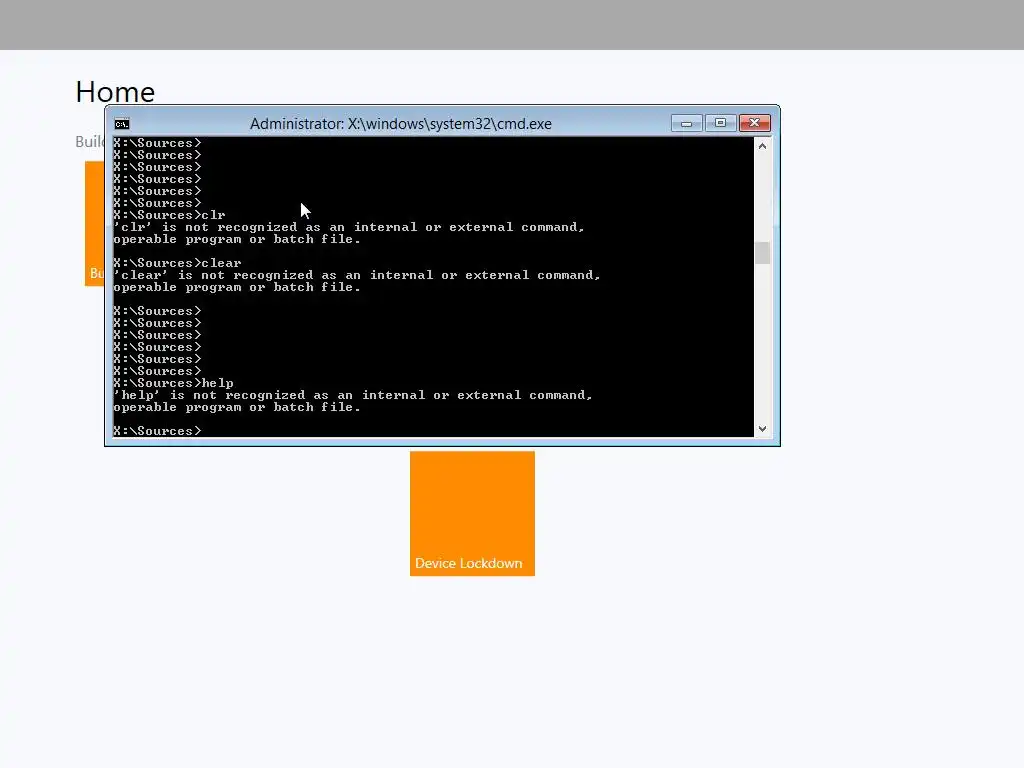The width and height of the screenshot is (1024, 768).
Task: Maximize the Administrator cmd.exe window
Action: click(x=720, y=123)
